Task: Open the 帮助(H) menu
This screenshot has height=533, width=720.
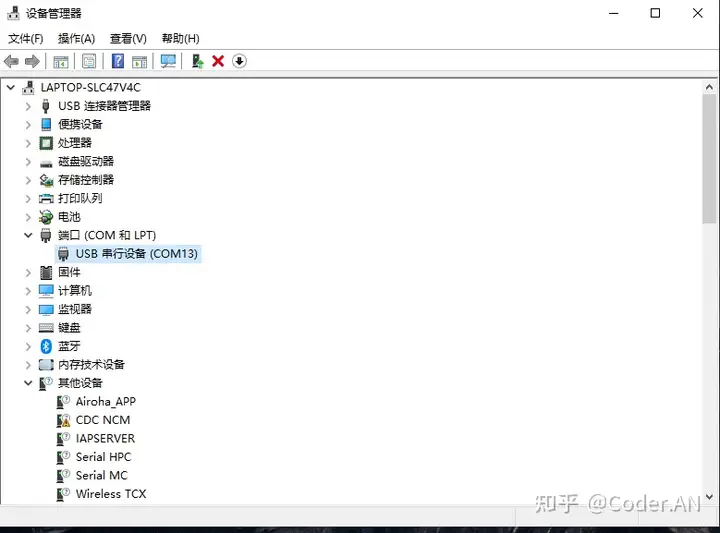Action: click(x=180, y=39)
